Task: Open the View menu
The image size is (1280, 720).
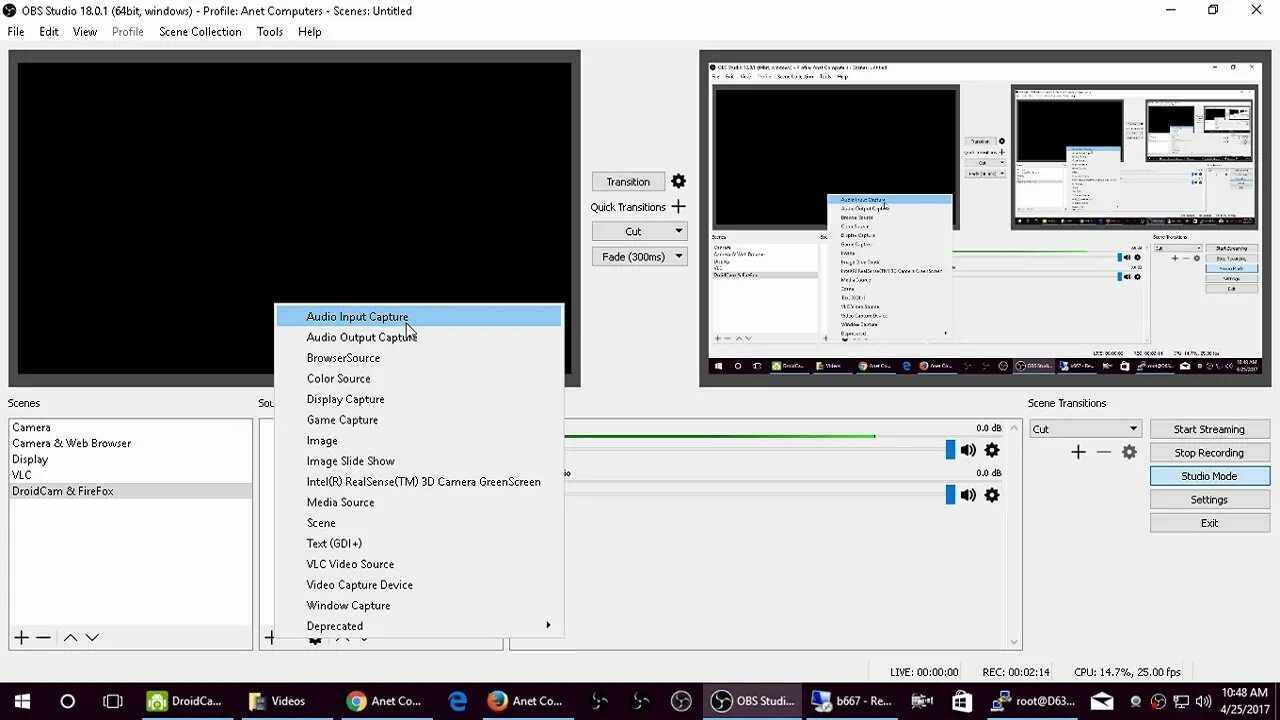Action: click(x=85, y=32)
